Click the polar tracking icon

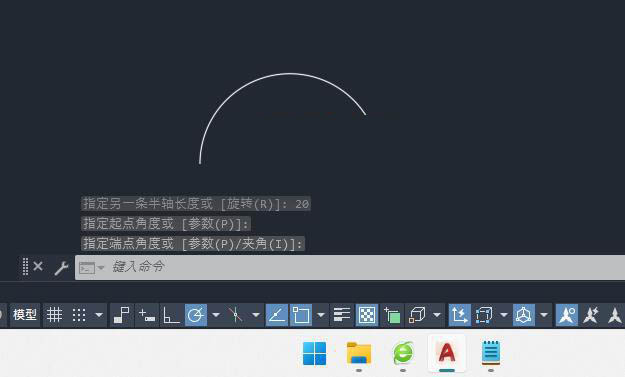point(196,315)
